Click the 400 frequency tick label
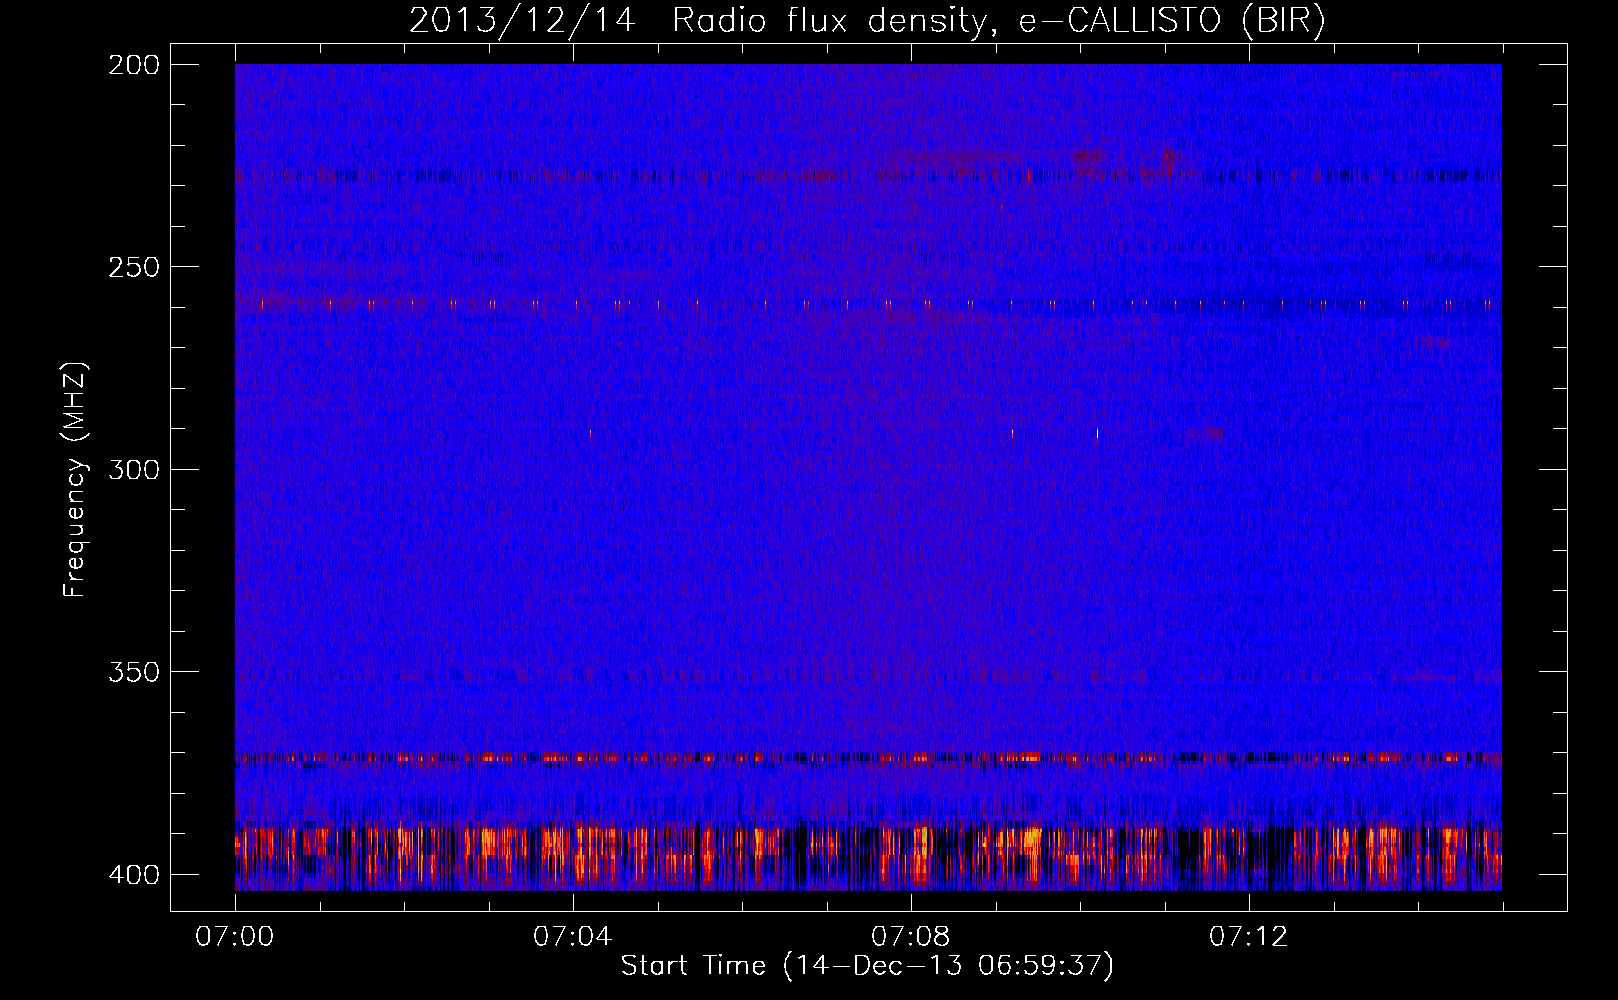1618x1000 pixels. tap(133, 875)
